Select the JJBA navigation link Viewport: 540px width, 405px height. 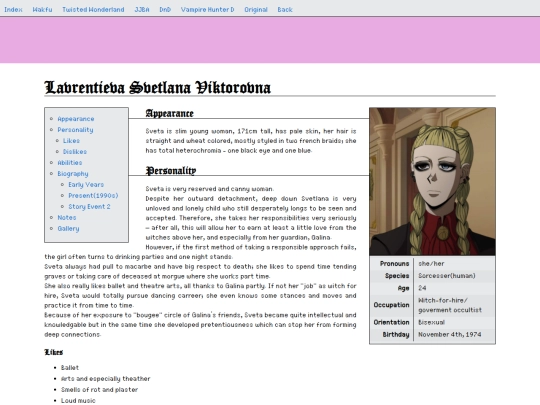pyautogui.click(x=142, y=10)
